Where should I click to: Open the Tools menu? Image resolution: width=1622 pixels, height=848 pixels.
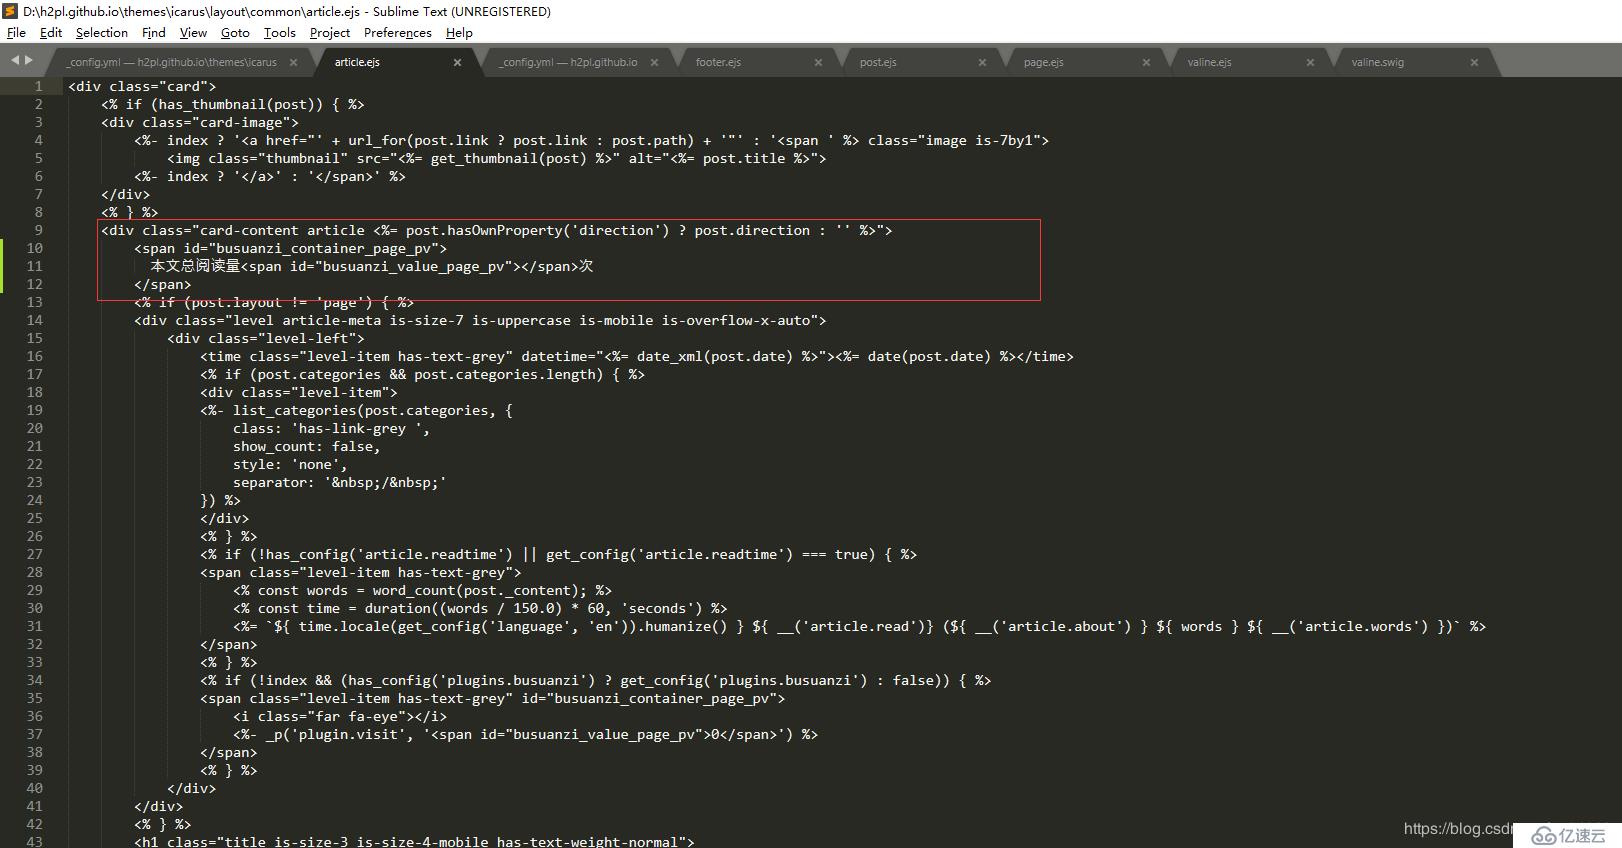280,32
